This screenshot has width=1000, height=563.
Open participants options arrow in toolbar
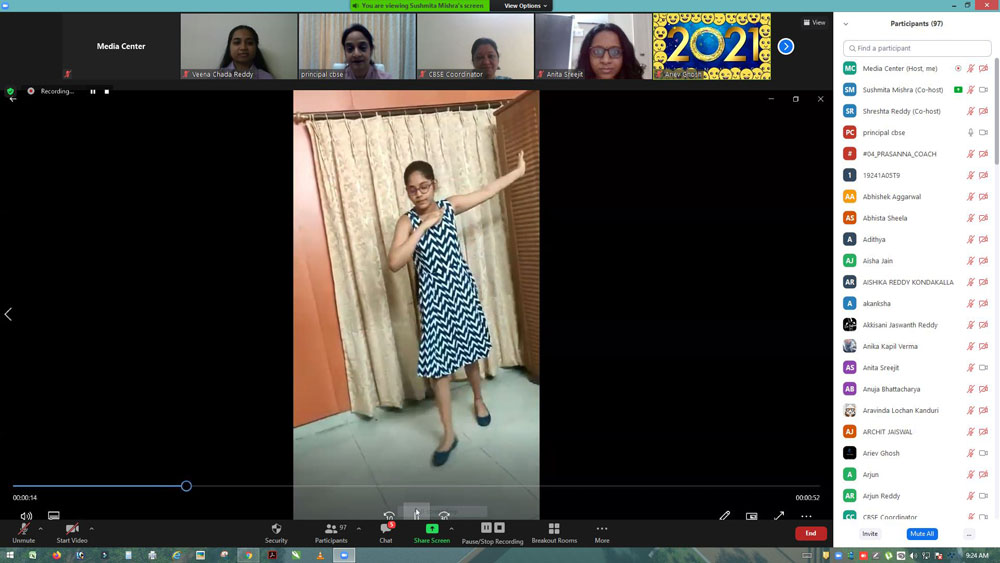tap(358, 529)
